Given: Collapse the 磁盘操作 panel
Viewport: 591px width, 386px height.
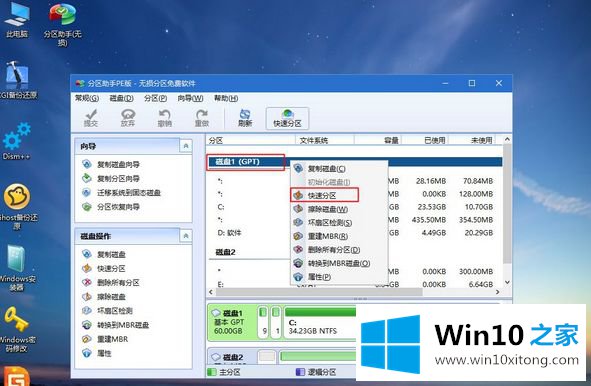Looking at the screenshot, I should click(x=186, y=236).
